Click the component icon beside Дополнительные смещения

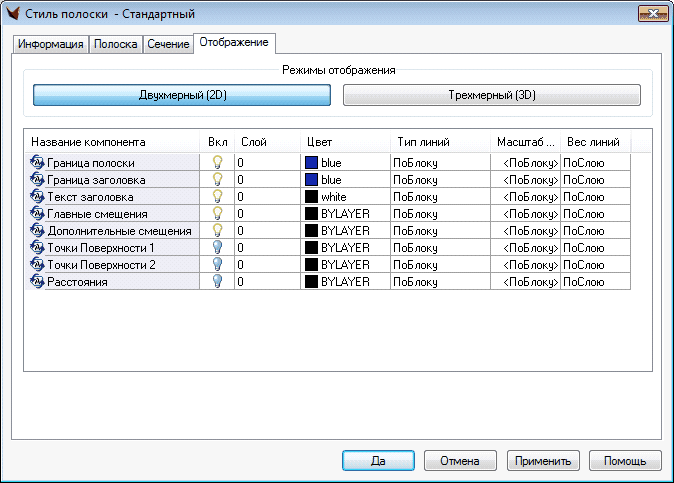coord(37,231)
